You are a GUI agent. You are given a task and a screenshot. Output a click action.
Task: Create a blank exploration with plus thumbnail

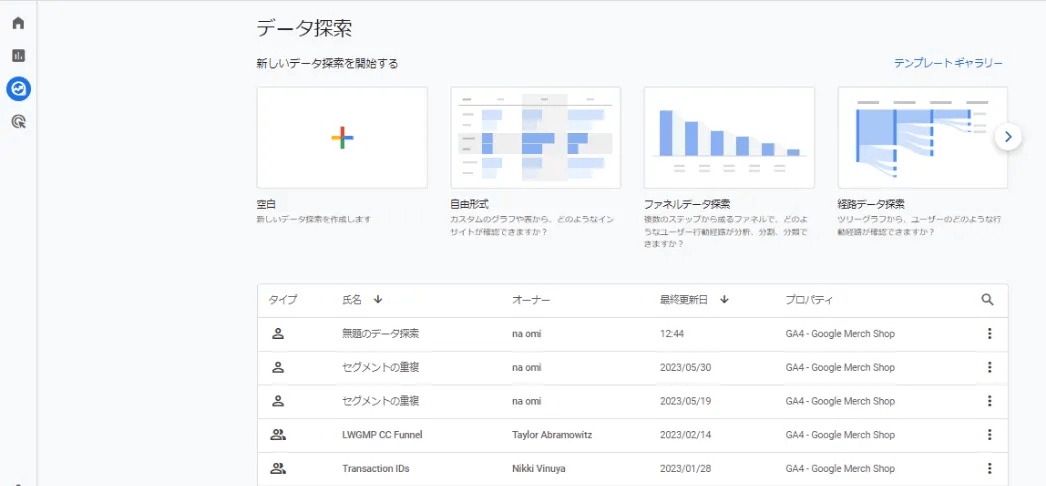[342, 138]
